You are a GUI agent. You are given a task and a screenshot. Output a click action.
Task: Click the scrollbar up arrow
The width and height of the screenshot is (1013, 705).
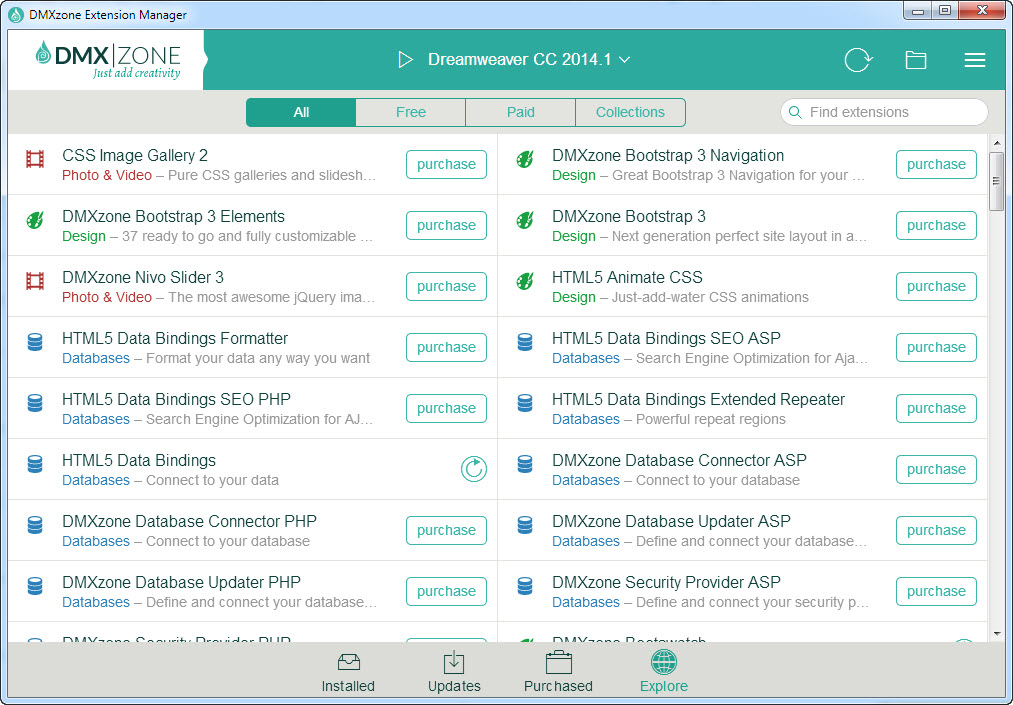996,143
